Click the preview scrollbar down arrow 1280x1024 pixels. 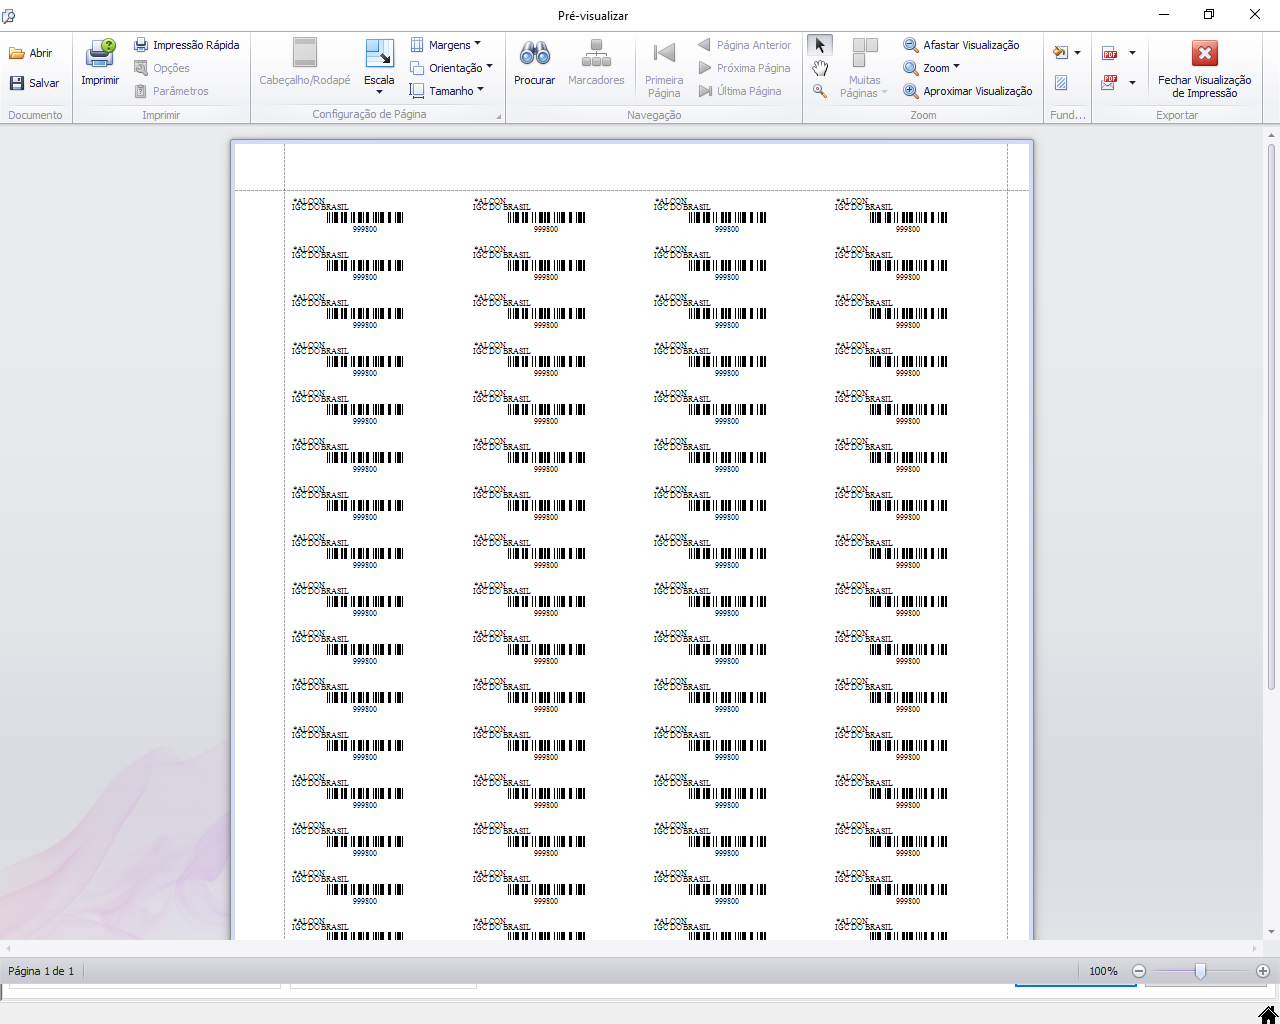pos(1272,932)
